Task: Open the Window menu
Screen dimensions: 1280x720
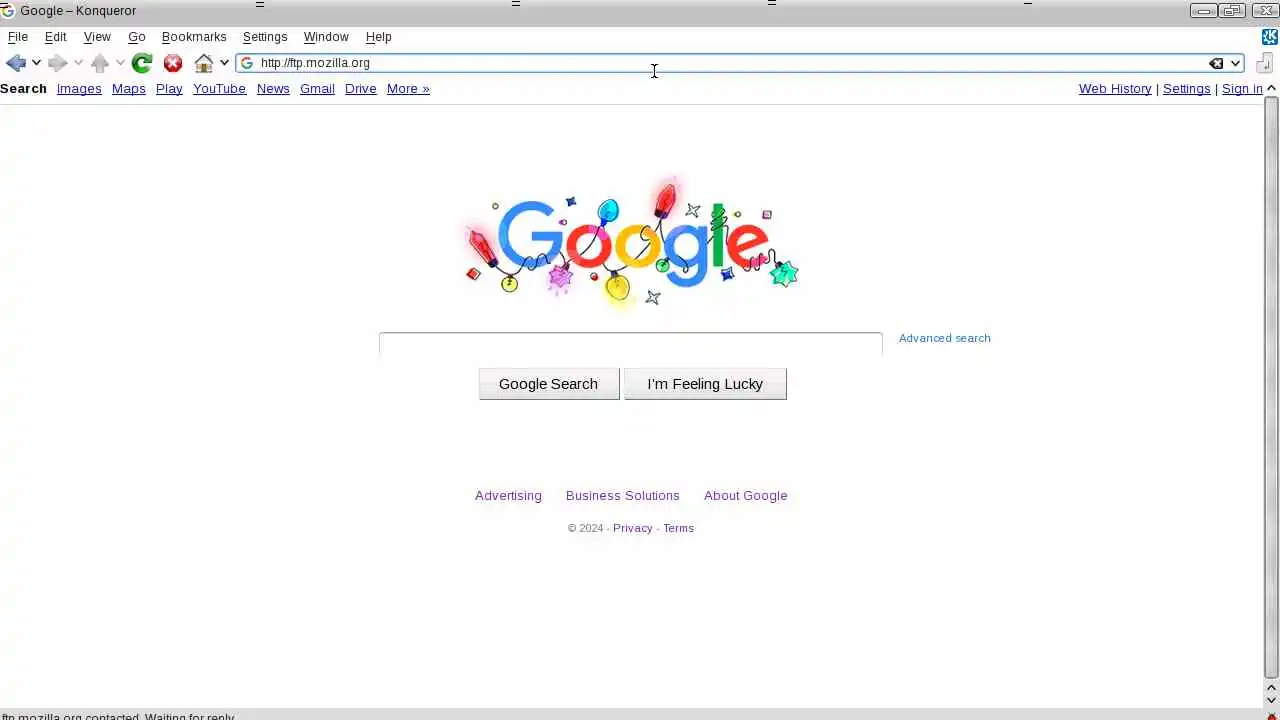Action: (326, 37)
